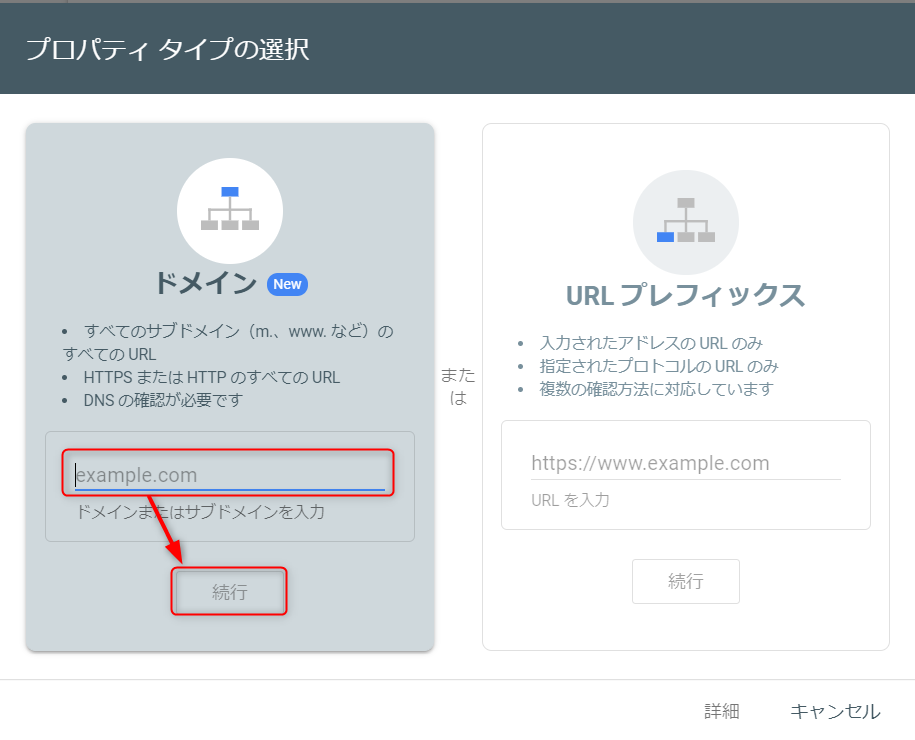The image size is (915, 740).
Task: Click the URL prefix hierarchy icon
Action: [x=686, y=221]
